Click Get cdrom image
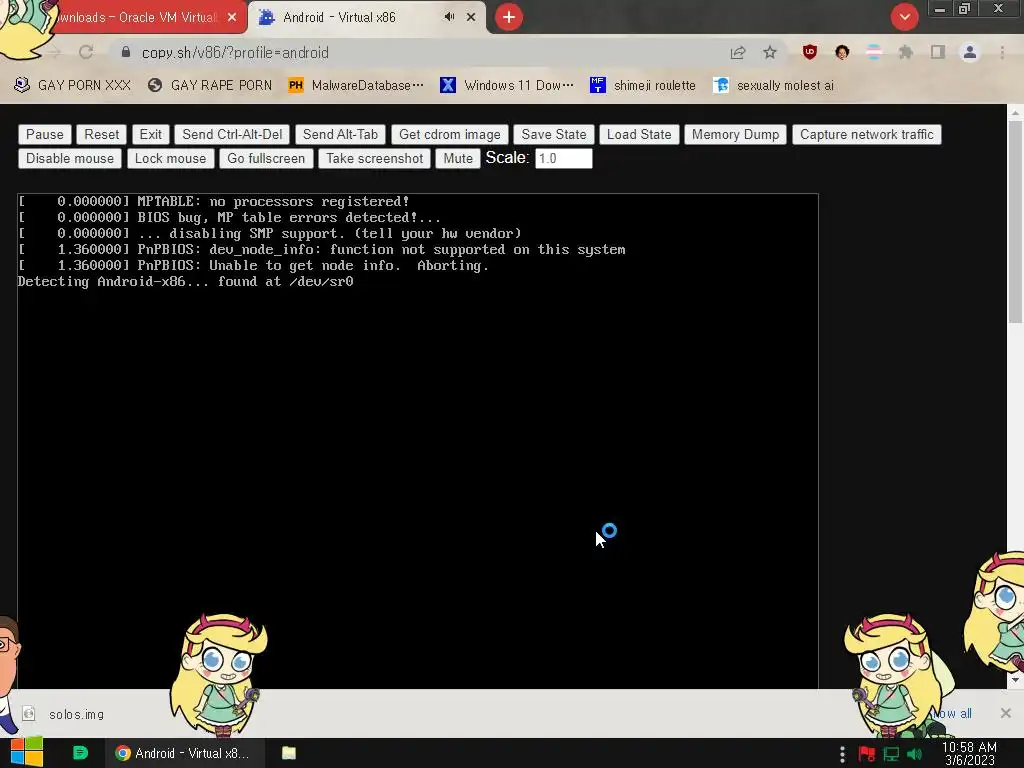The image size is (1024, 768). (449, 135)
